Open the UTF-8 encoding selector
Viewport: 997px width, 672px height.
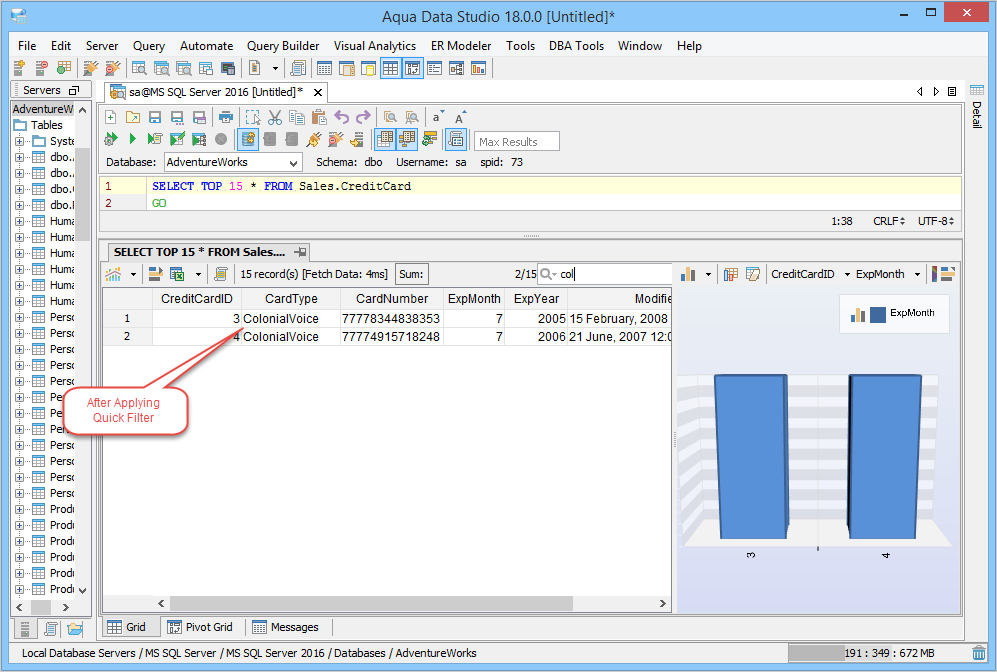pyautogui.click(x=936, y=221)
